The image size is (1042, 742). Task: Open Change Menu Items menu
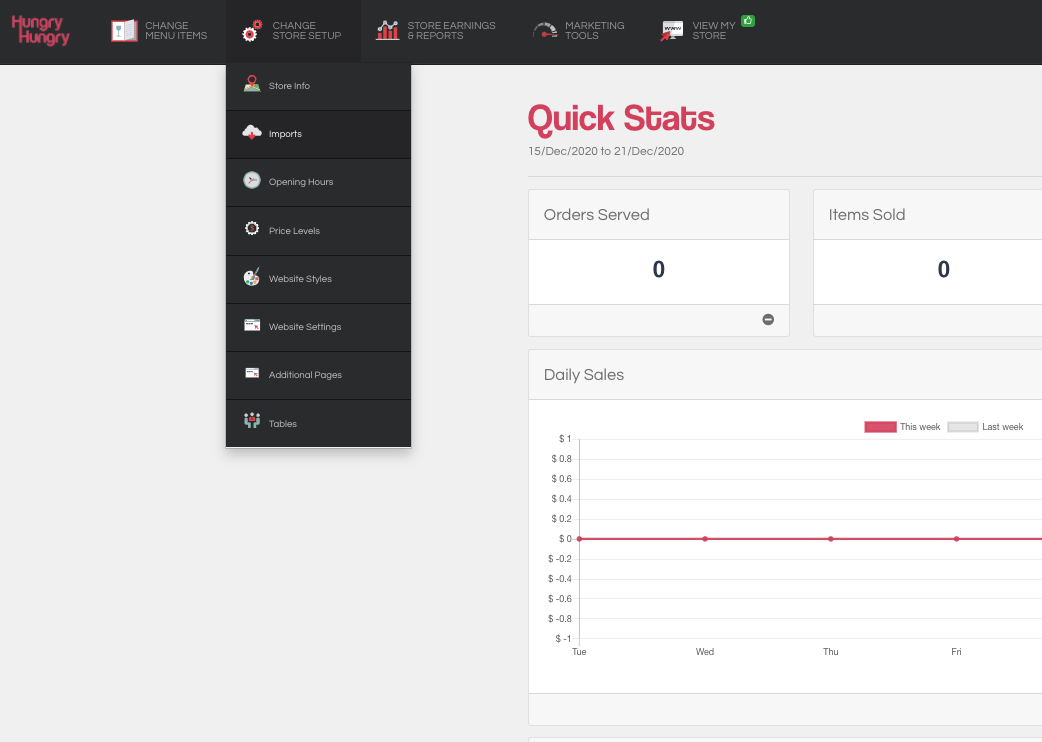click(x=159, y=31)
